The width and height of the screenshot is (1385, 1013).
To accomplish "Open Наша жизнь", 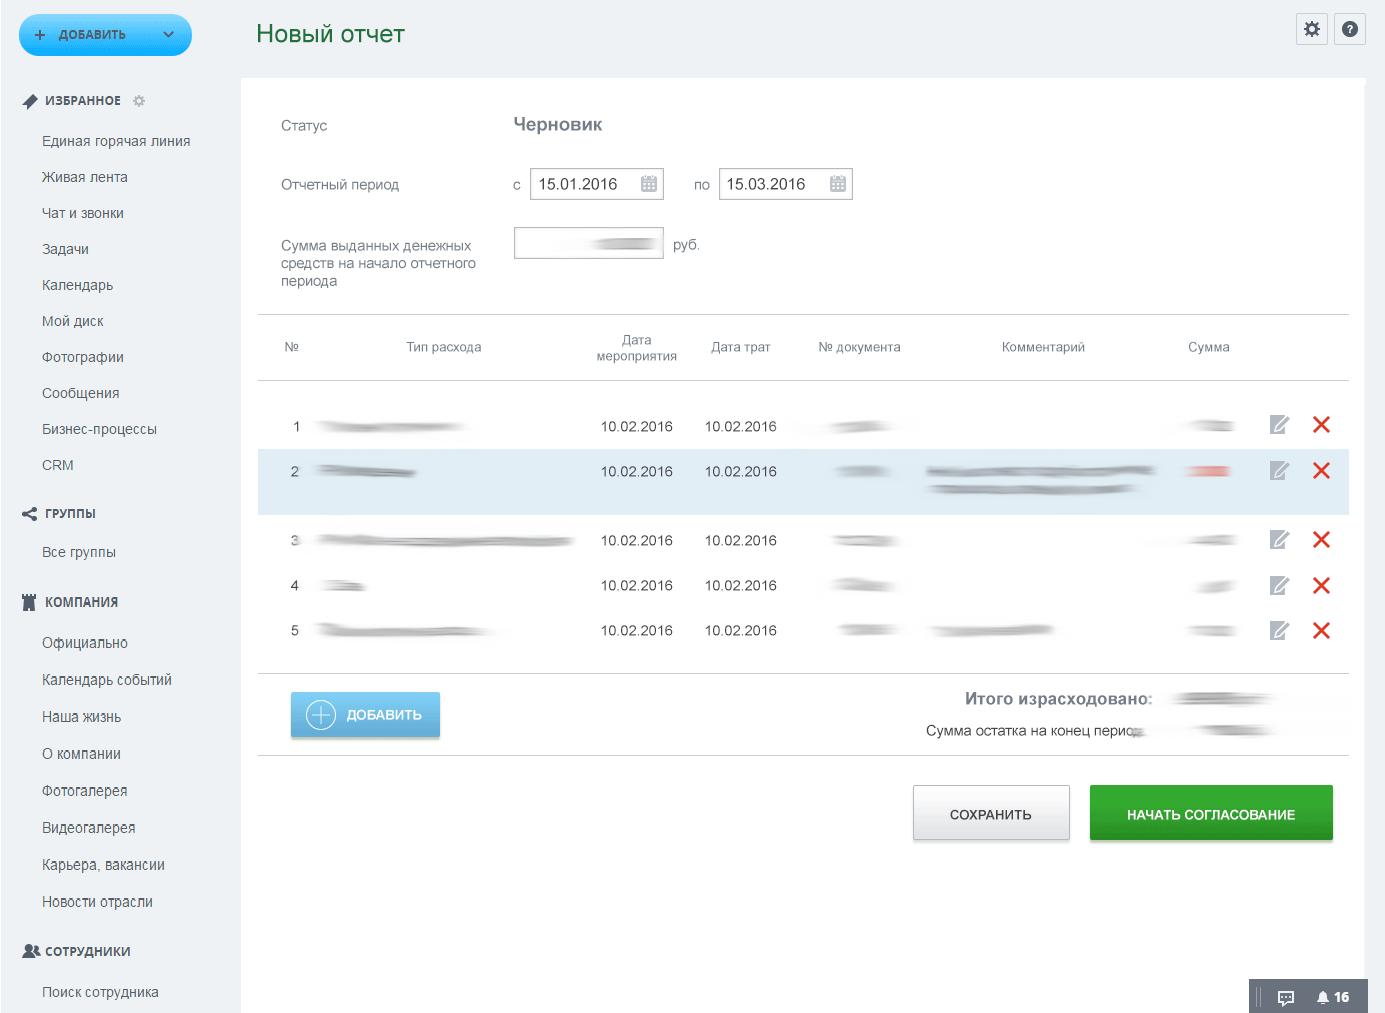I will (x=81, y=717).
